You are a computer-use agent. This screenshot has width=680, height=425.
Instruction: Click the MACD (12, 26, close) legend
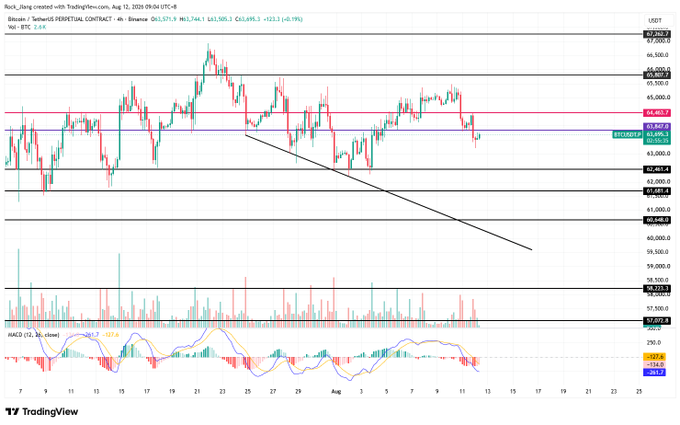(x=34, y=335)
